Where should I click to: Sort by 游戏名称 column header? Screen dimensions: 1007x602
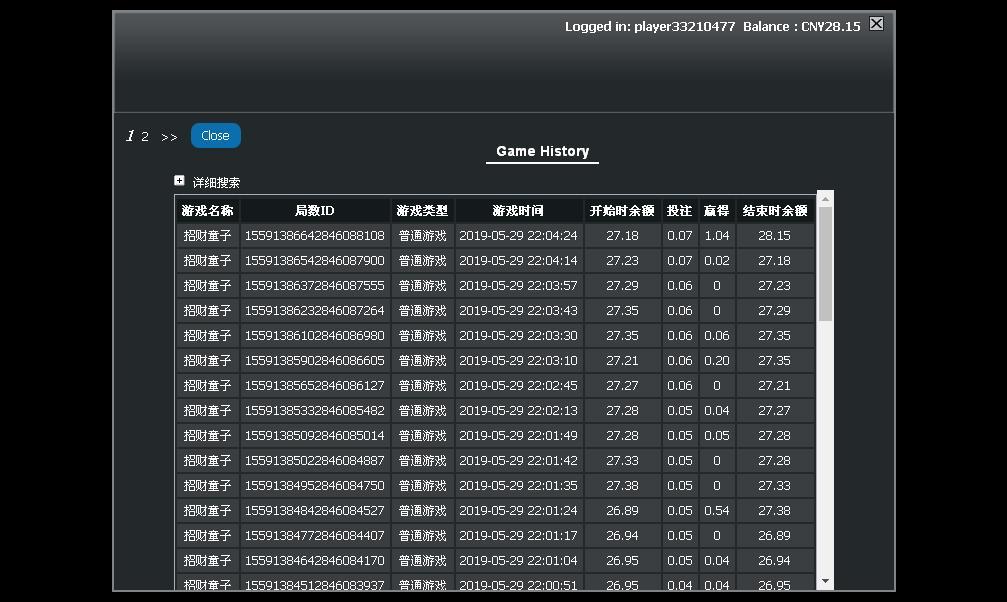point(207,211)
